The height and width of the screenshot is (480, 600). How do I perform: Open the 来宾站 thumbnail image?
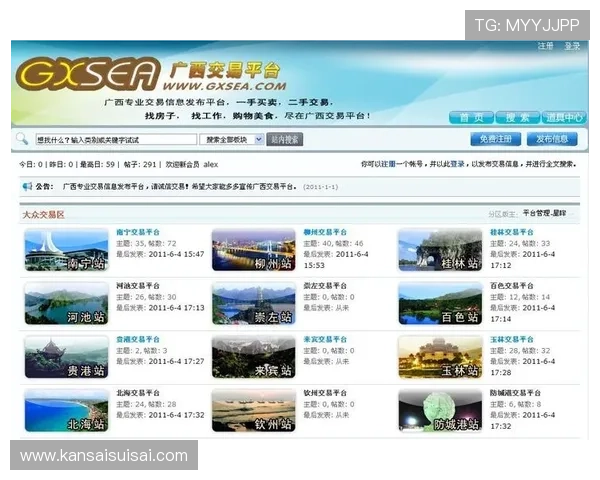pyautogui.click(x=254, y=357)
